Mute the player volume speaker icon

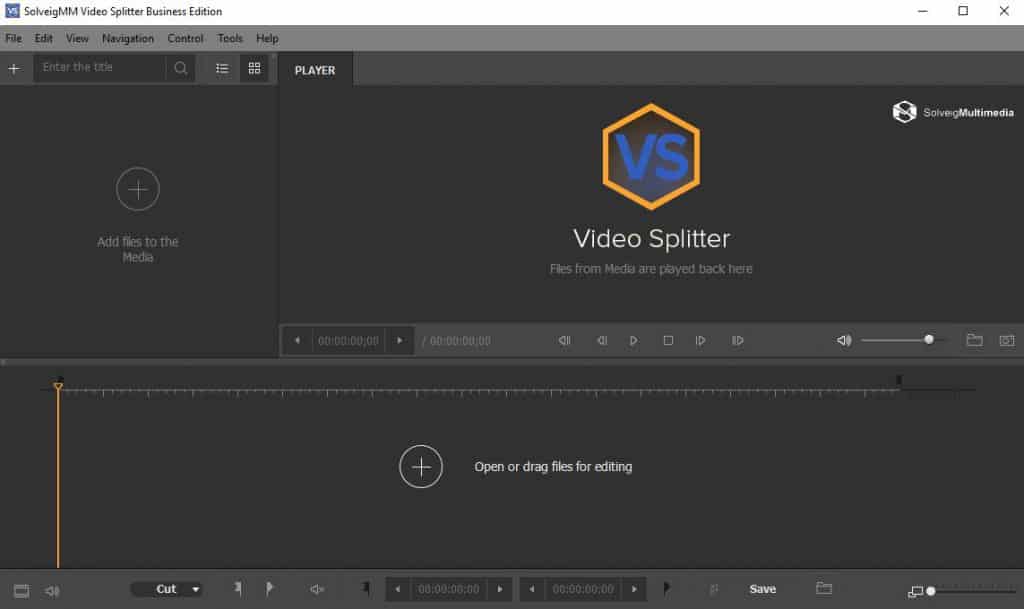(x=844, y=340)
